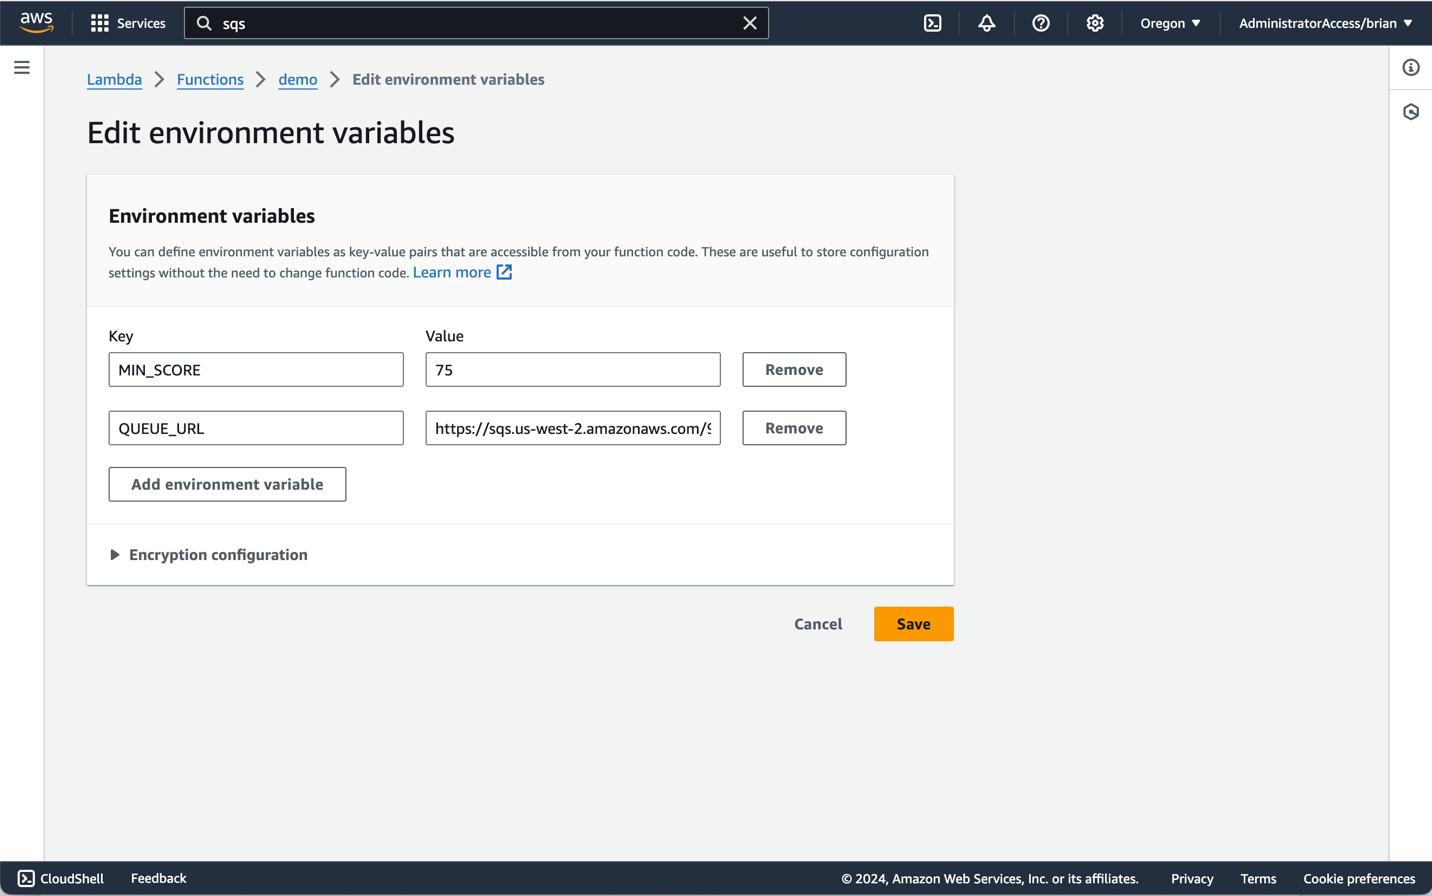The image size is (1432, 896).
Task: Open the demo function breadcrumb link
Action: (297, 79)
